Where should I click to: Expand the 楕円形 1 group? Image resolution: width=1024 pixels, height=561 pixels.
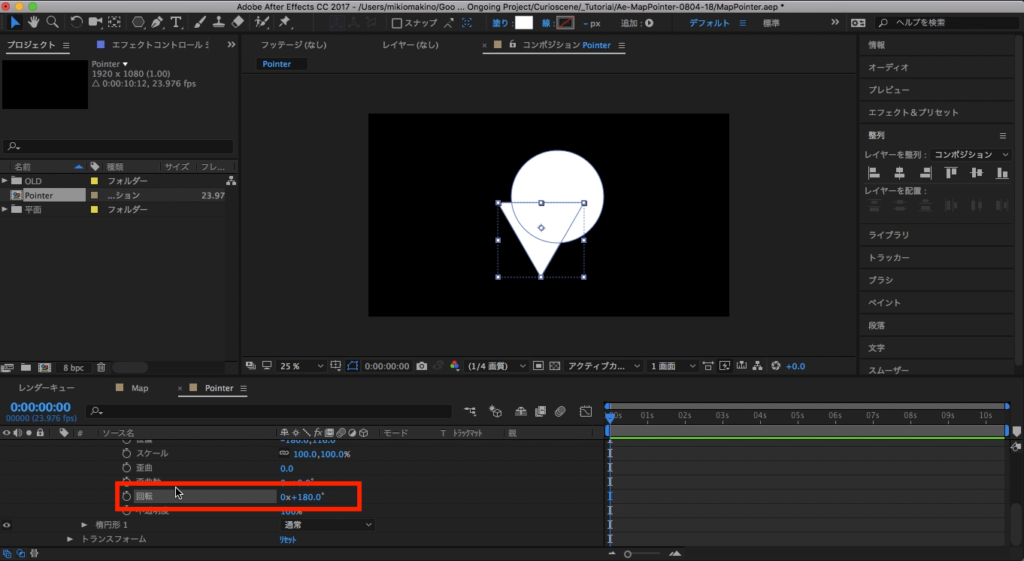[84, 525]
